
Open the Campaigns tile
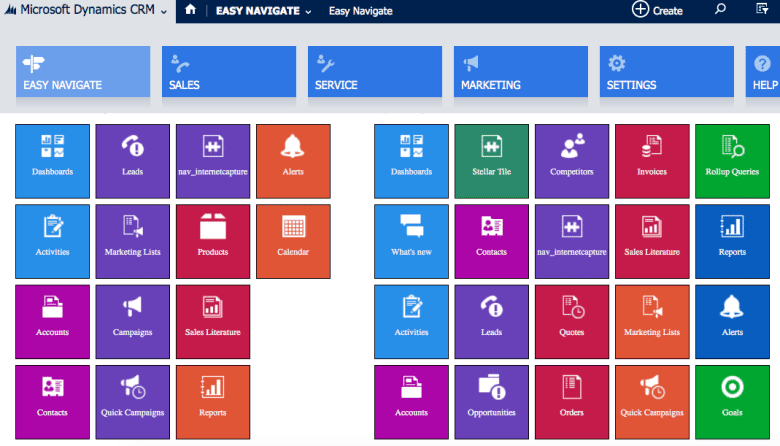coord(132,322)
